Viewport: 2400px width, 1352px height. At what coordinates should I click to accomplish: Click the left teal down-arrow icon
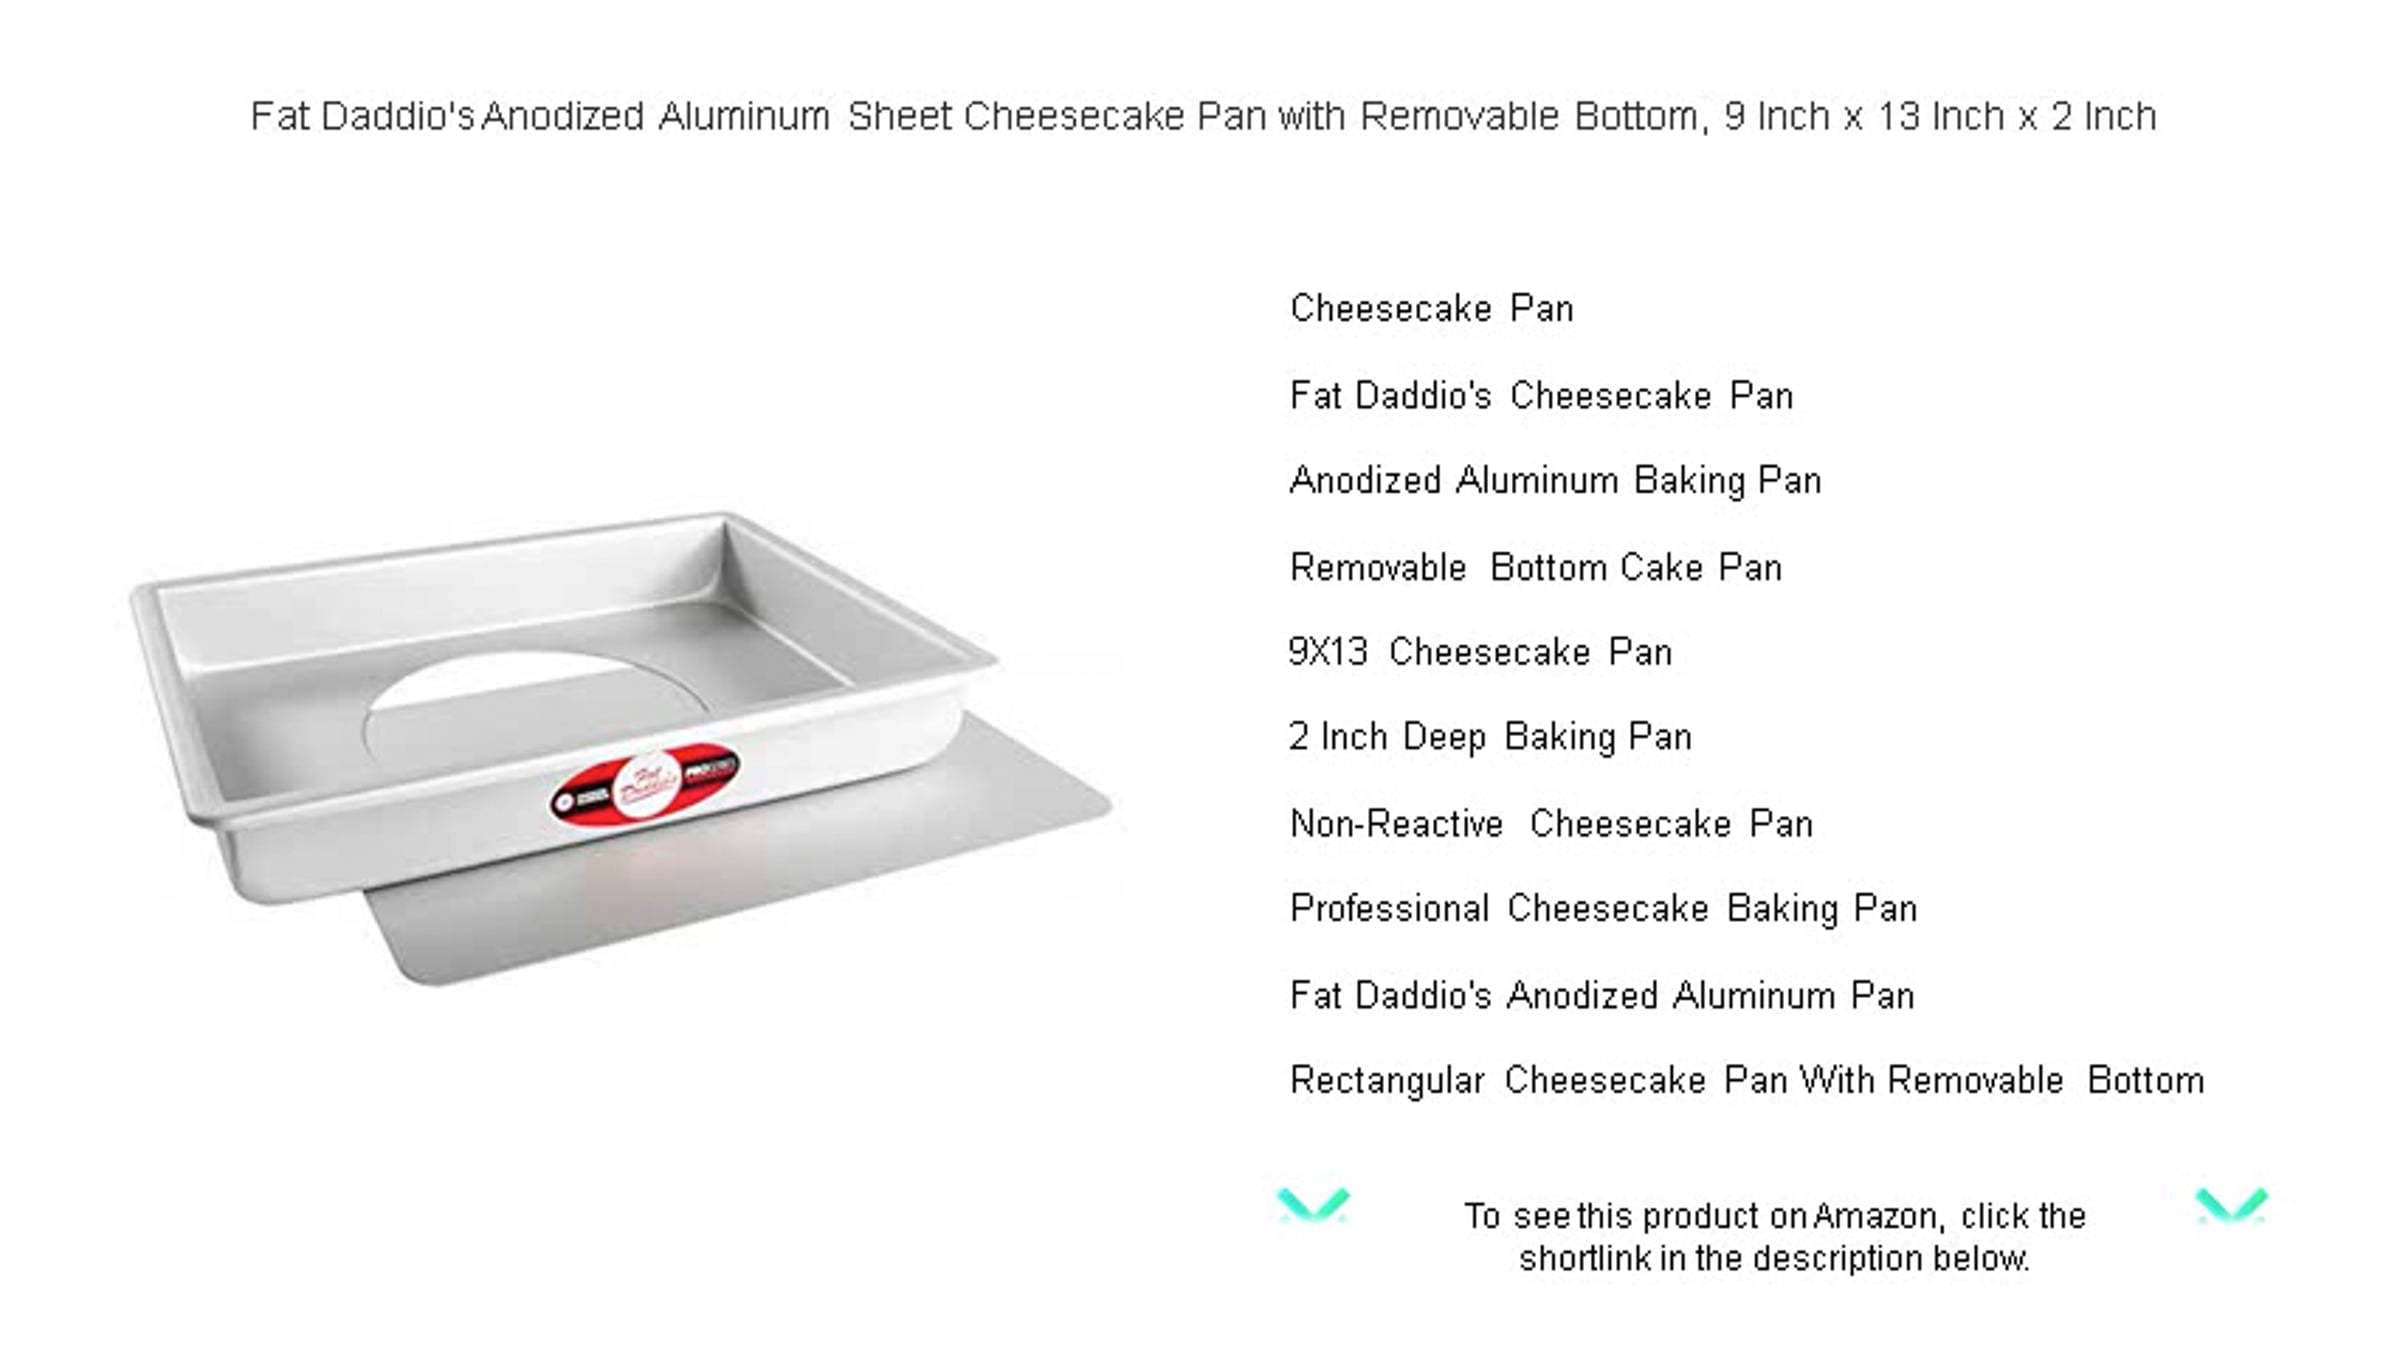1313,1205
